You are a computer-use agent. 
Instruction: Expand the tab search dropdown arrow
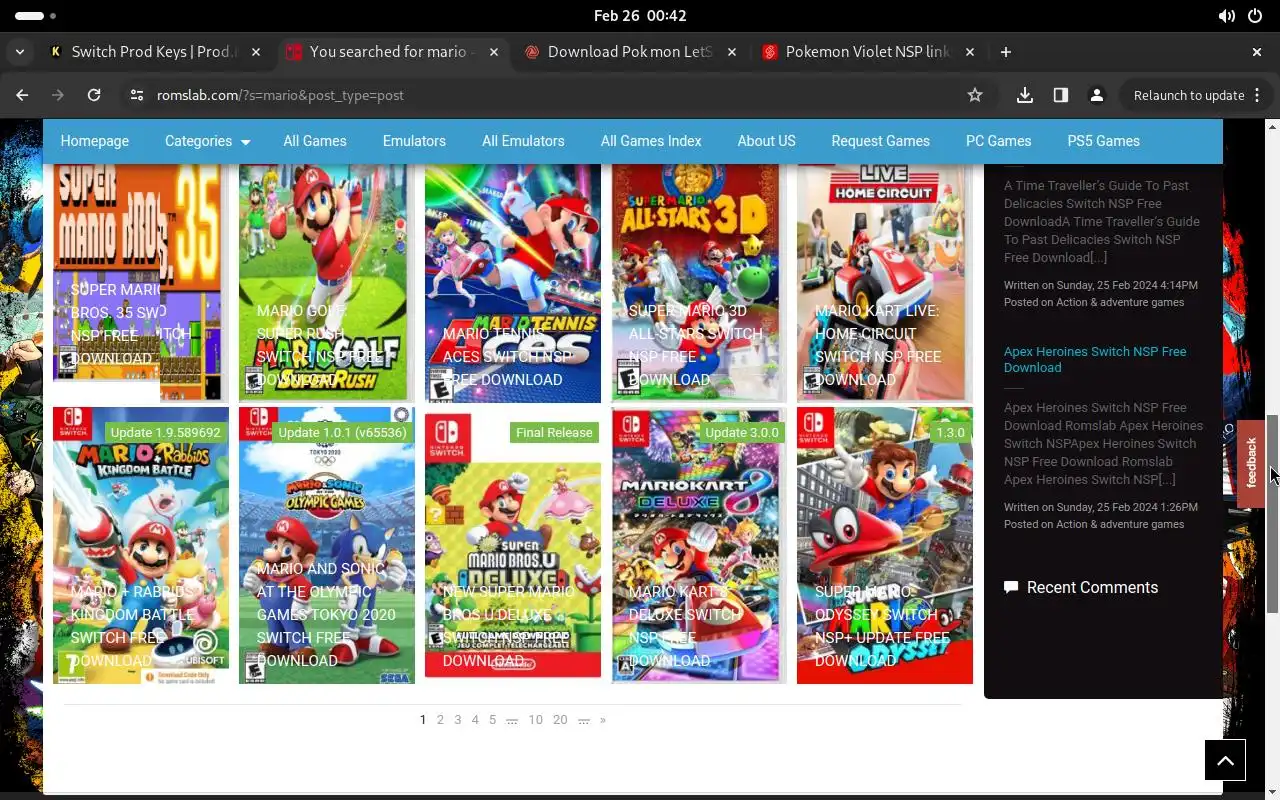click(21, 52)
